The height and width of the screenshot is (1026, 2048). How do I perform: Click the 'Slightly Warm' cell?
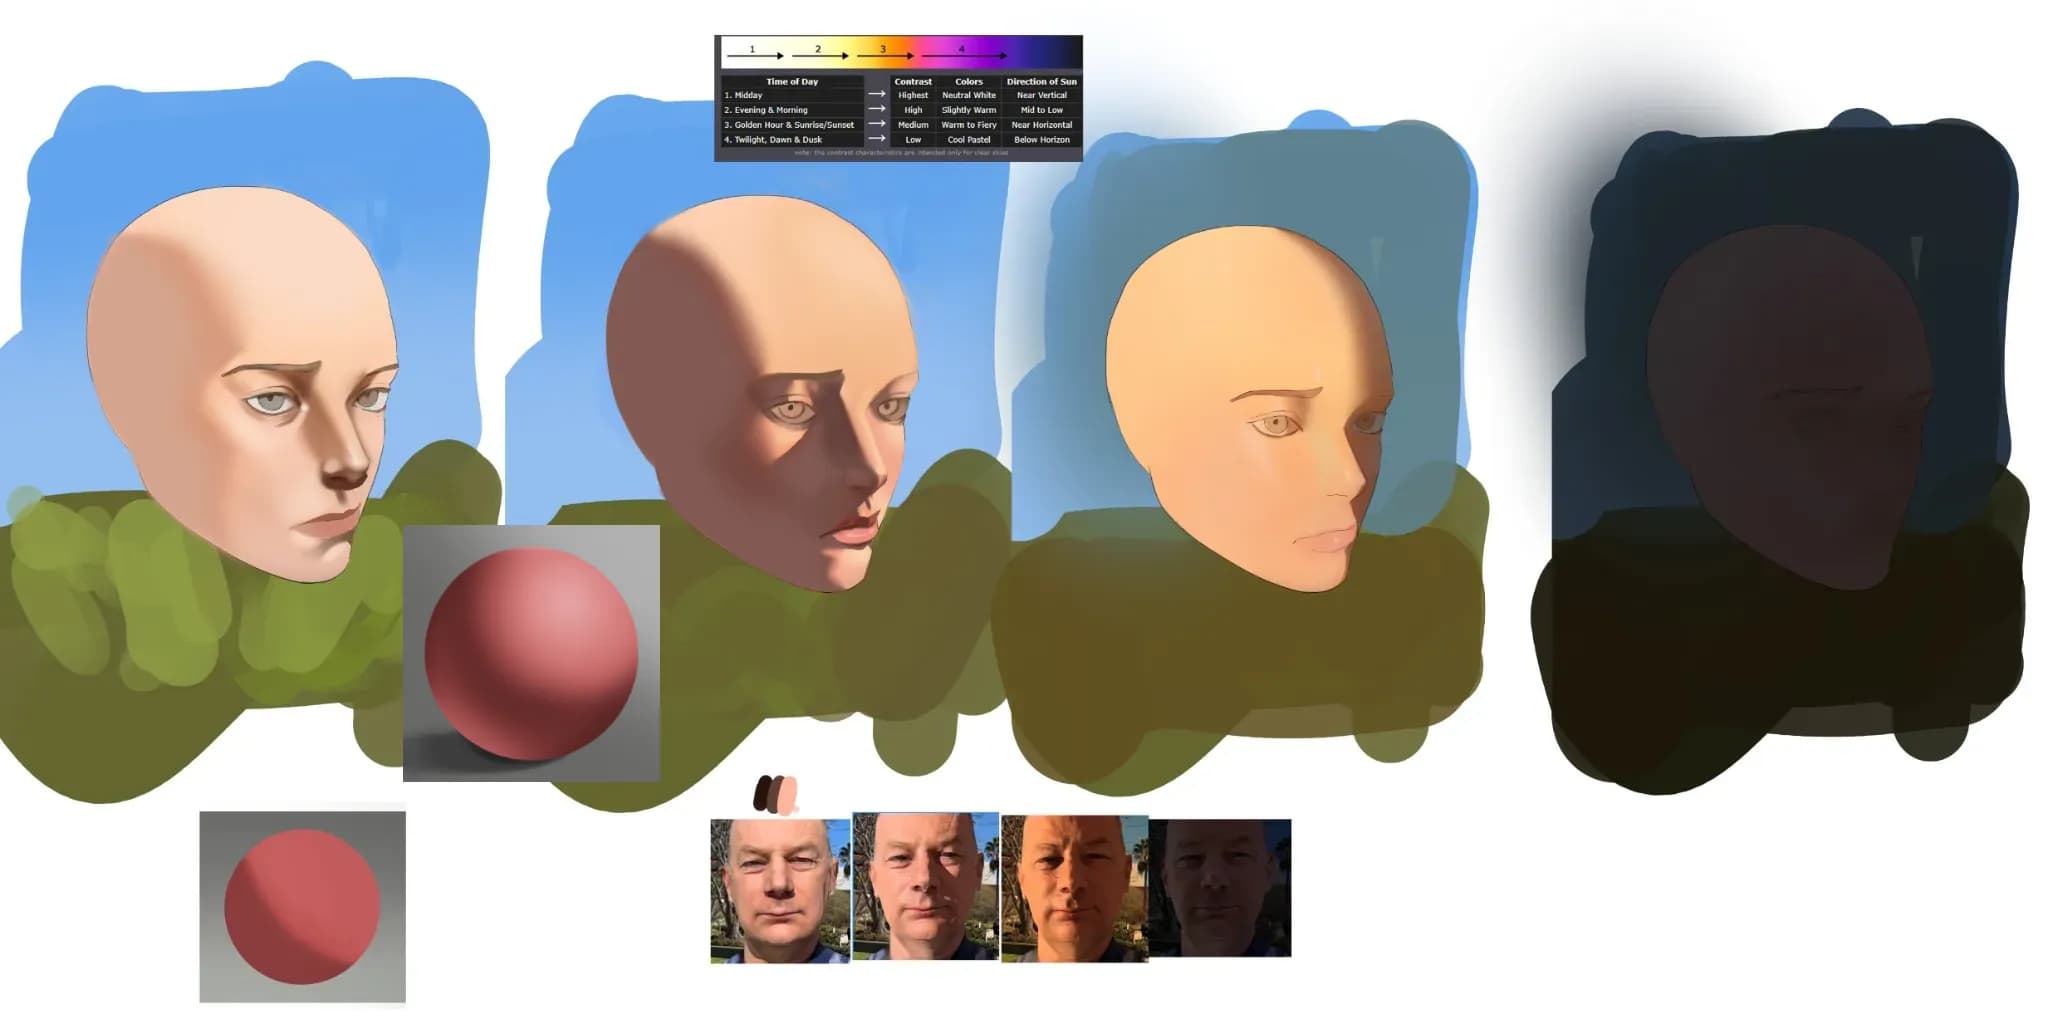[x=969, y=110]
